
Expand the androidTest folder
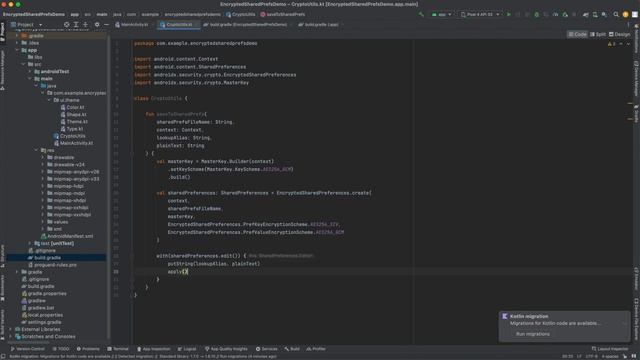click(30, 71)
